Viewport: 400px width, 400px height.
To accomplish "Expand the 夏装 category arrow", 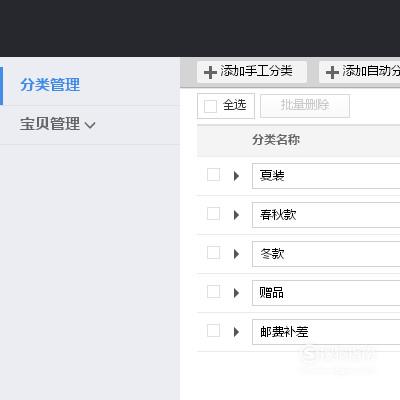I will pos(236,176).
